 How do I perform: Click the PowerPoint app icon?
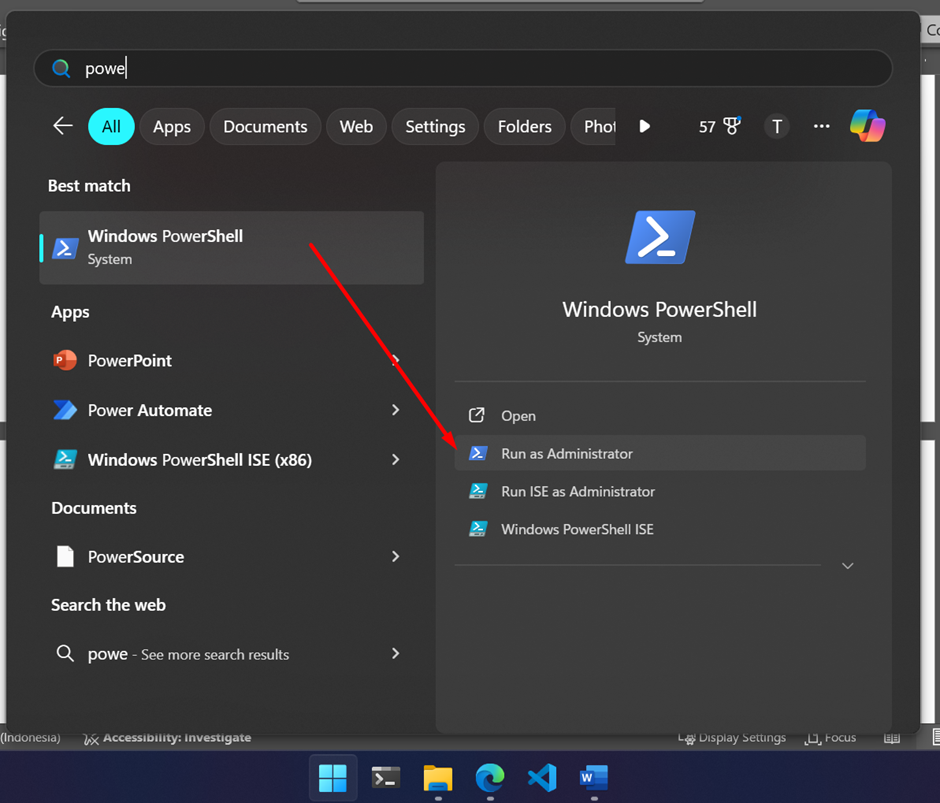(65, 360)
